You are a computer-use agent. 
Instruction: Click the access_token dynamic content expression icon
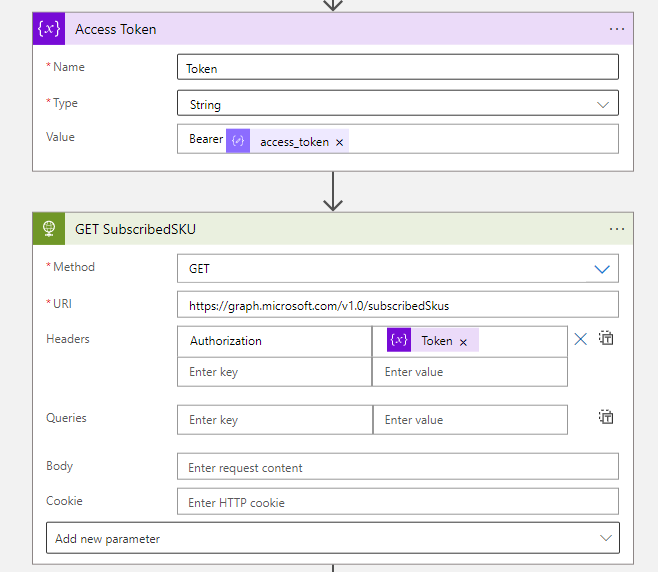point(238,141)
